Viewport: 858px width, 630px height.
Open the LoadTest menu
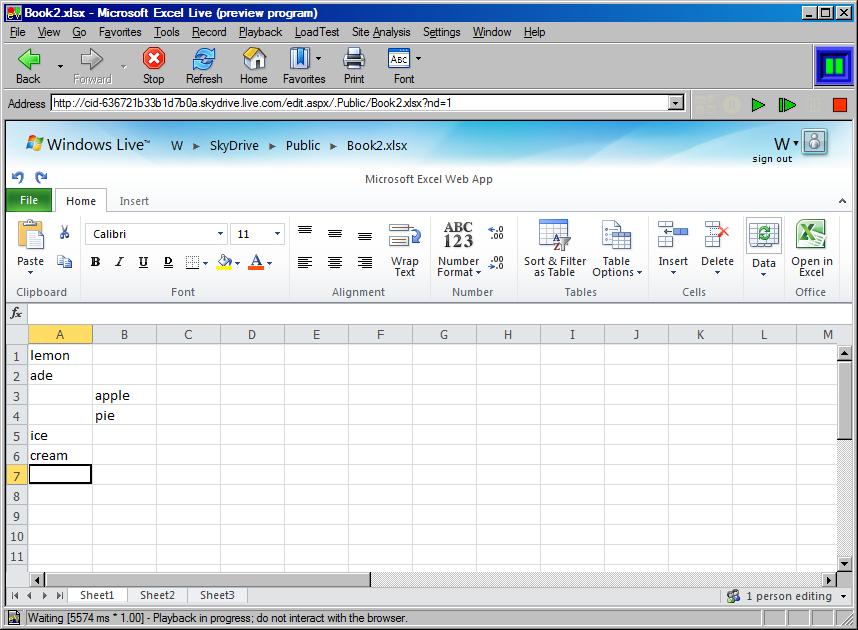[317, 32]
